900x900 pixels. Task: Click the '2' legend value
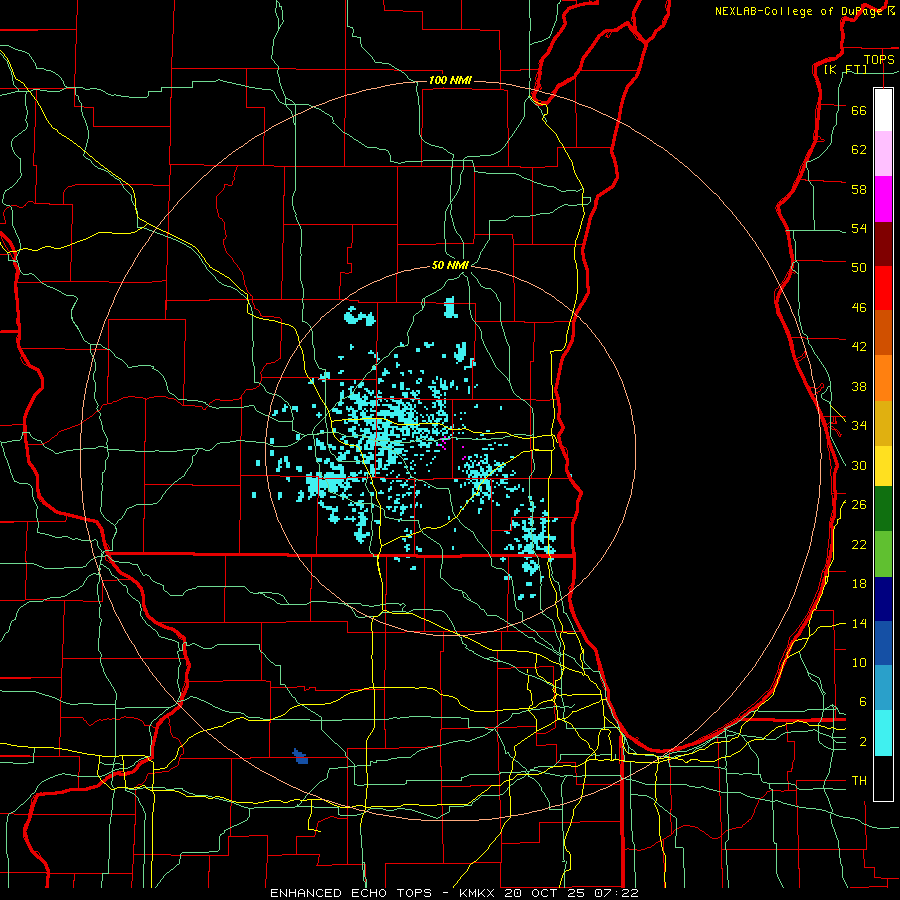tap(863, 742)
